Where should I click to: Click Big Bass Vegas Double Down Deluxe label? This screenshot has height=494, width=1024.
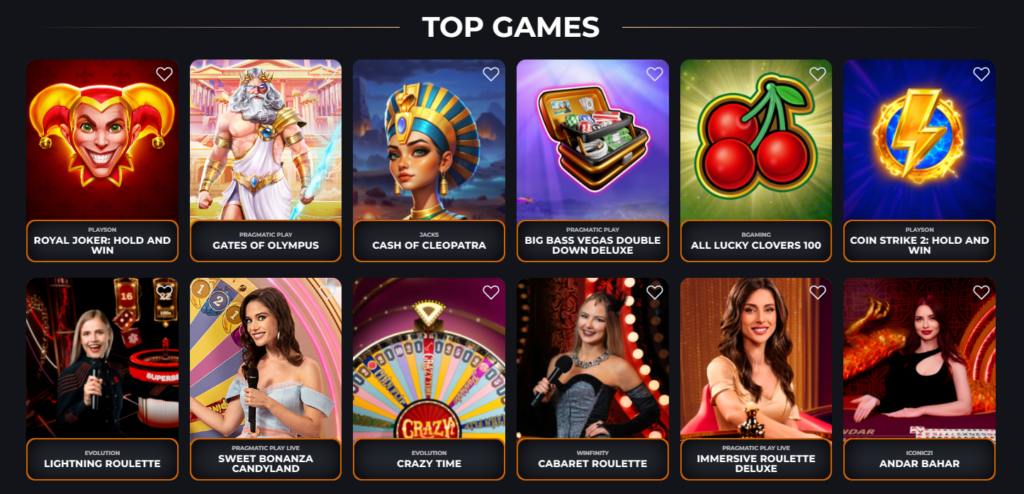click(592, 245)
